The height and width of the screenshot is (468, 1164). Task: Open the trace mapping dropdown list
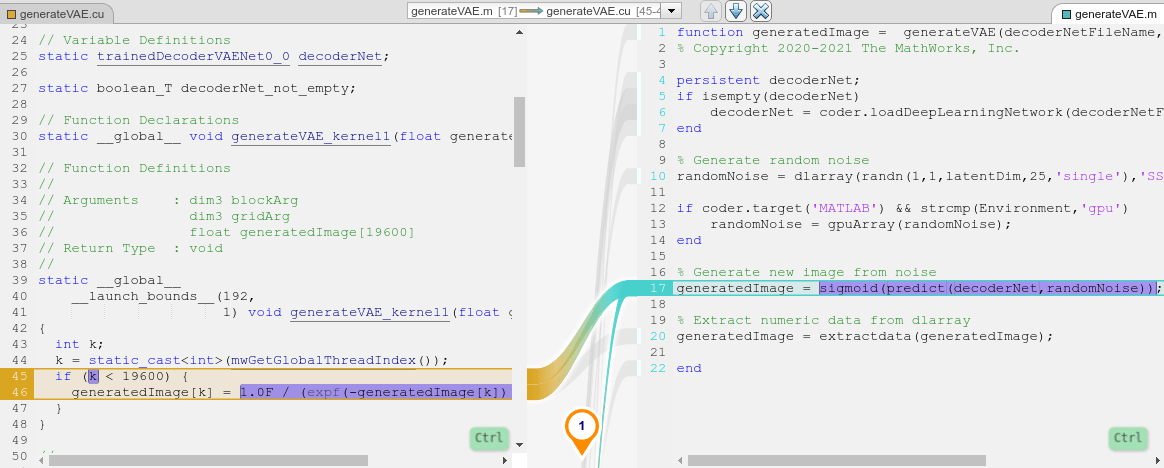pos(671,11)
